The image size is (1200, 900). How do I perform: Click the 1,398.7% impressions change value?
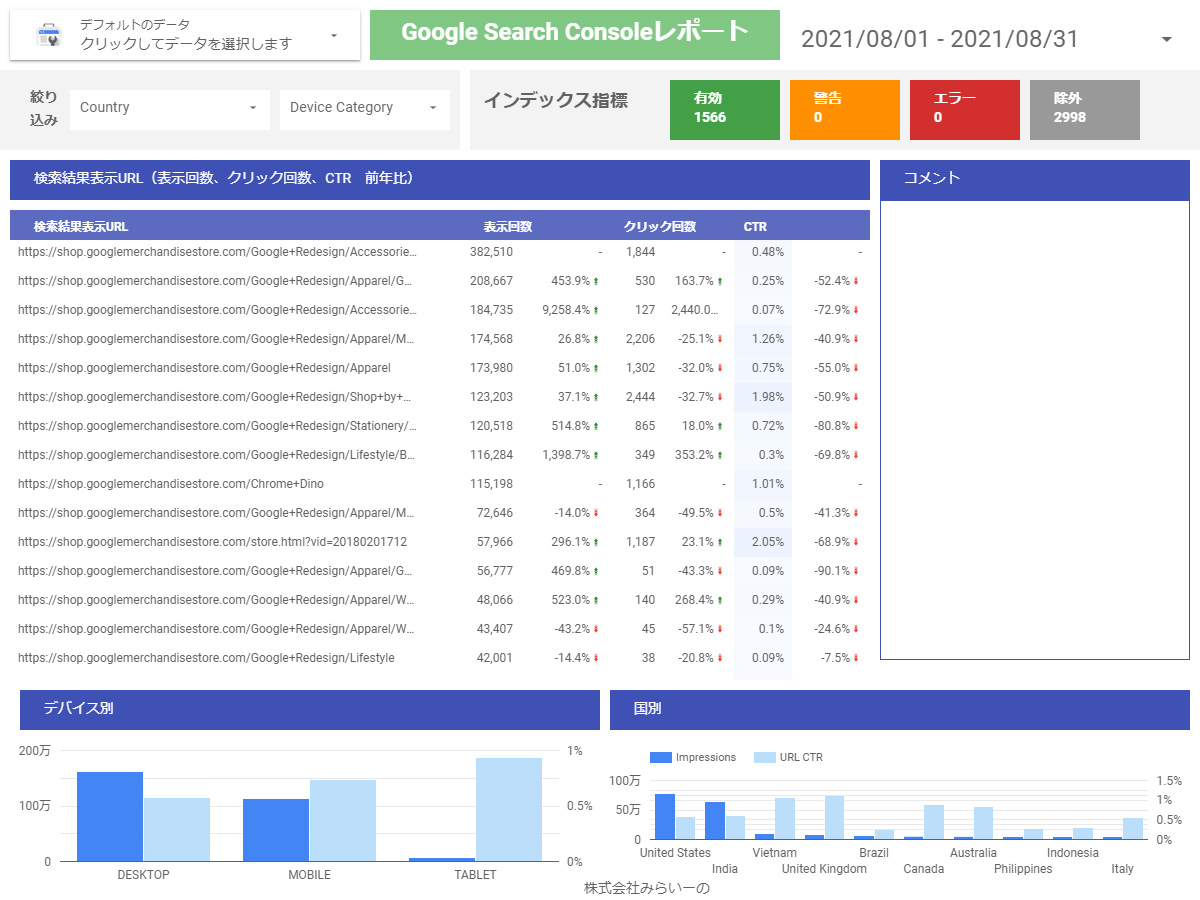coord(565,455)
